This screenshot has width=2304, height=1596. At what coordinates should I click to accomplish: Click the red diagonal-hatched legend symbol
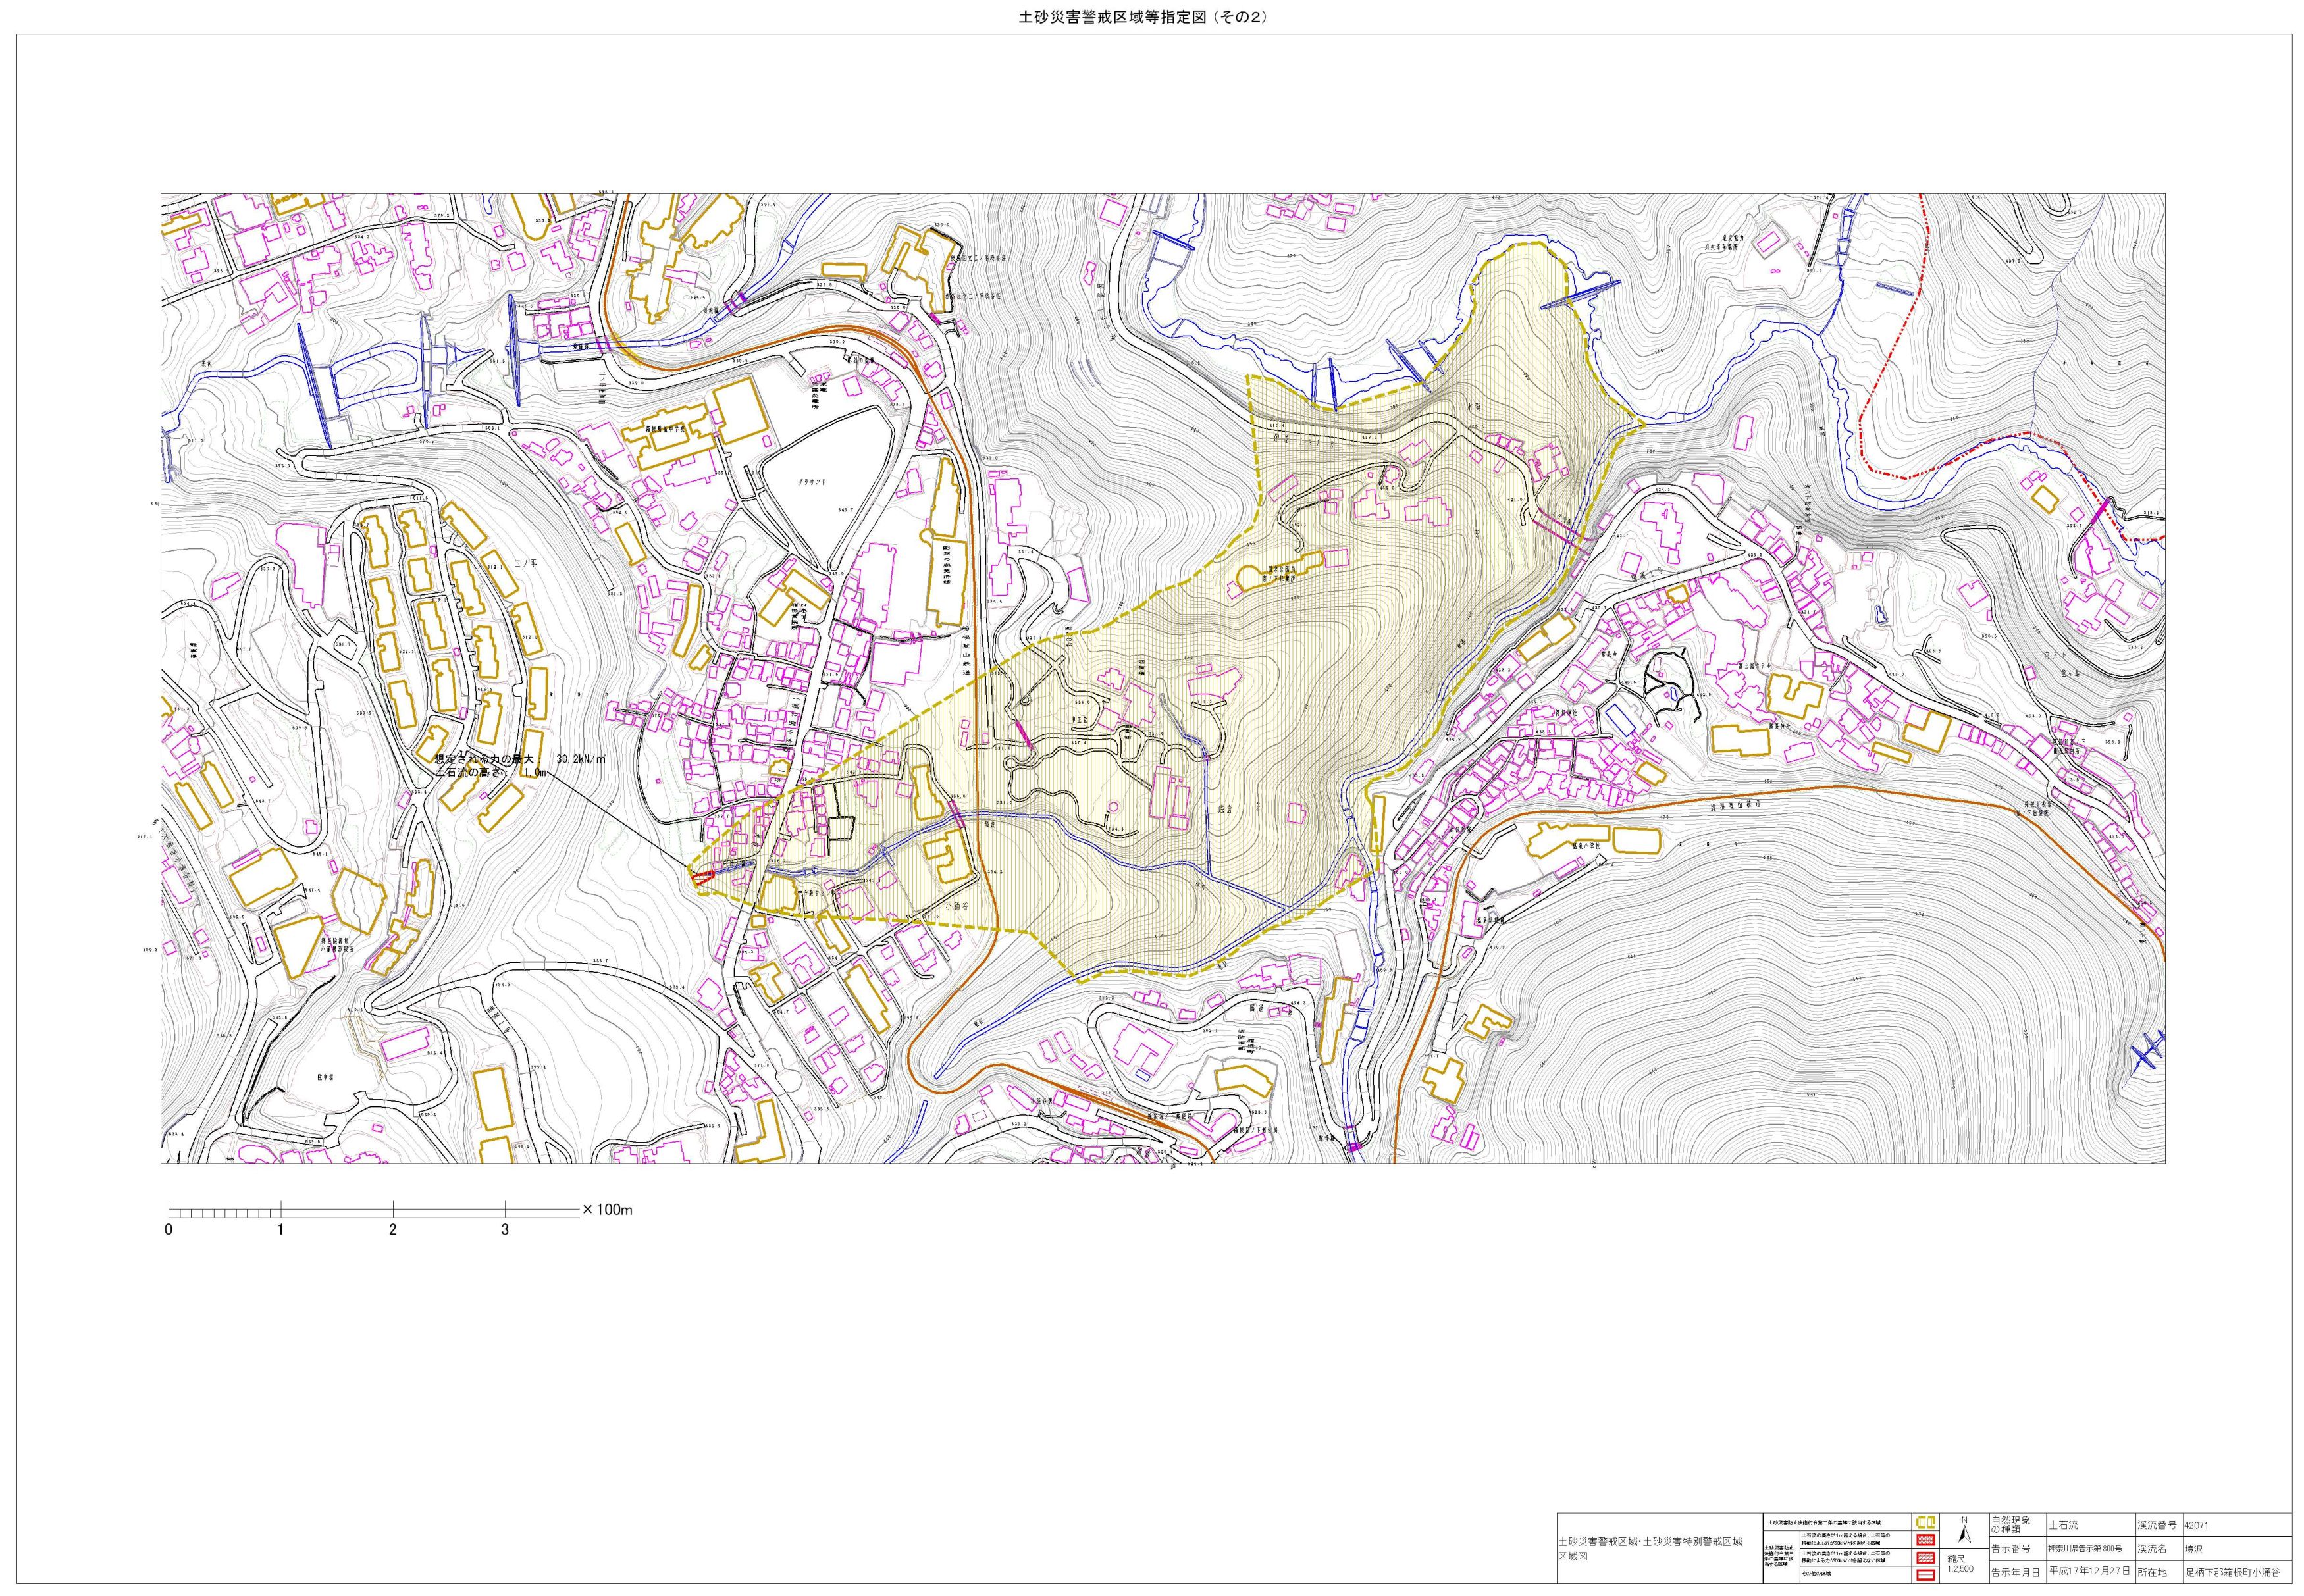click(x=1926, y=1558)
